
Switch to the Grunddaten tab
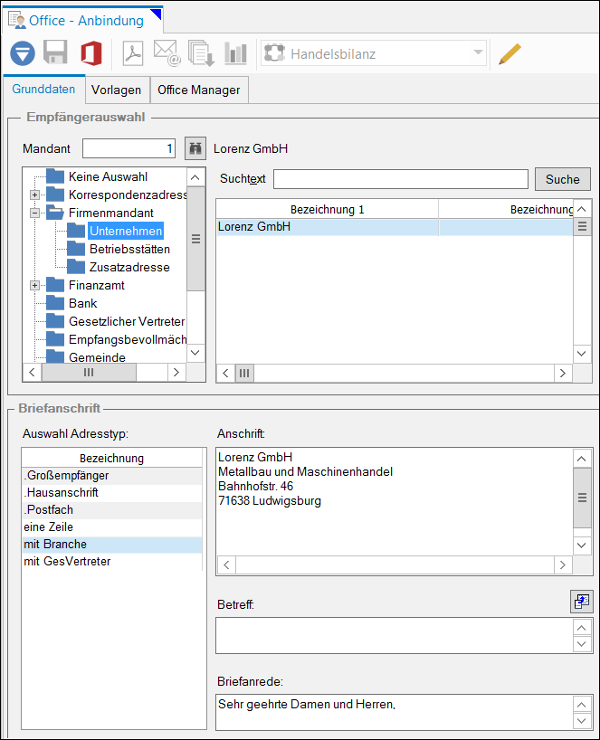[x=43, y=89]
